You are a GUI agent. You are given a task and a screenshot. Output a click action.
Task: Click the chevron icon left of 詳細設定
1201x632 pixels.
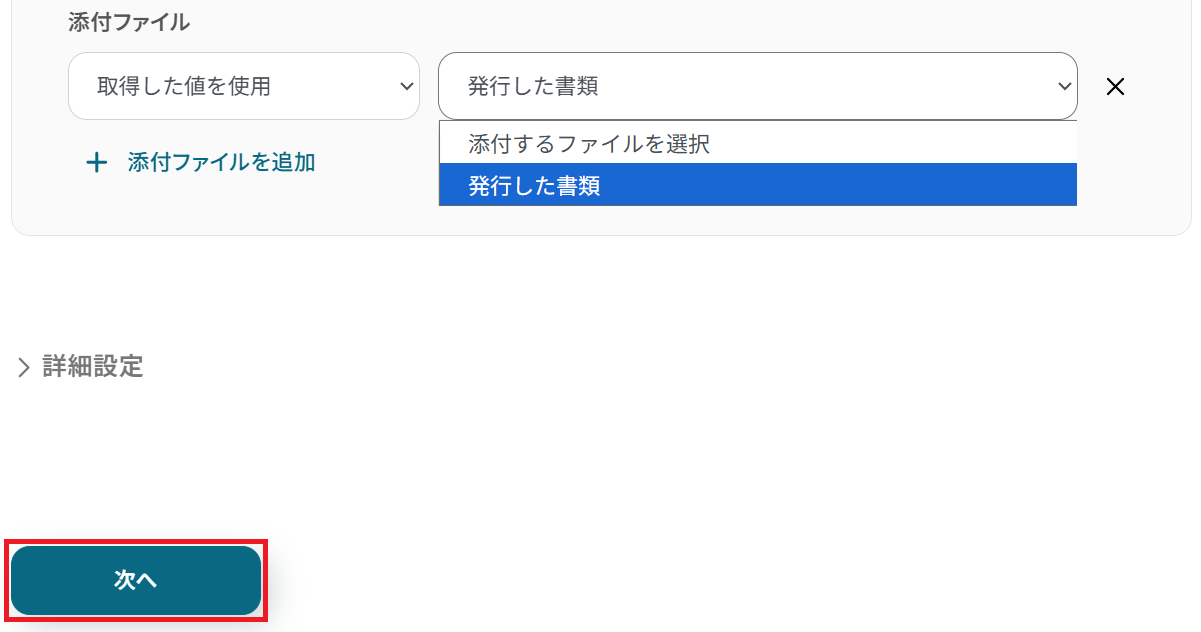[24, 368]
